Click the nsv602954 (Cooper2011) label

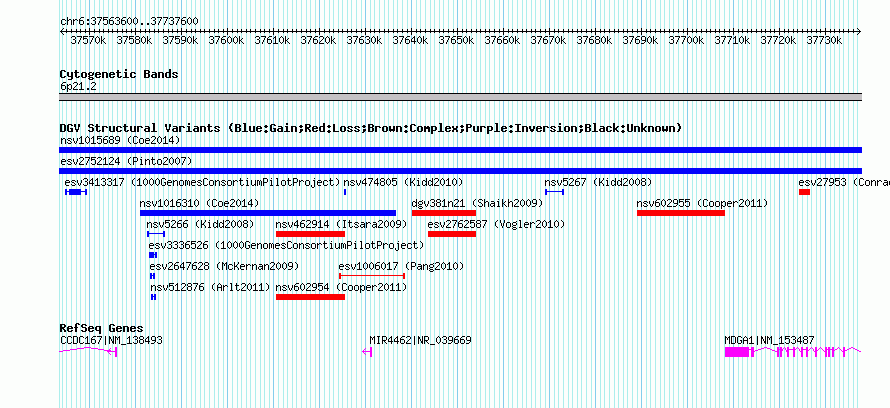[342, 287]
